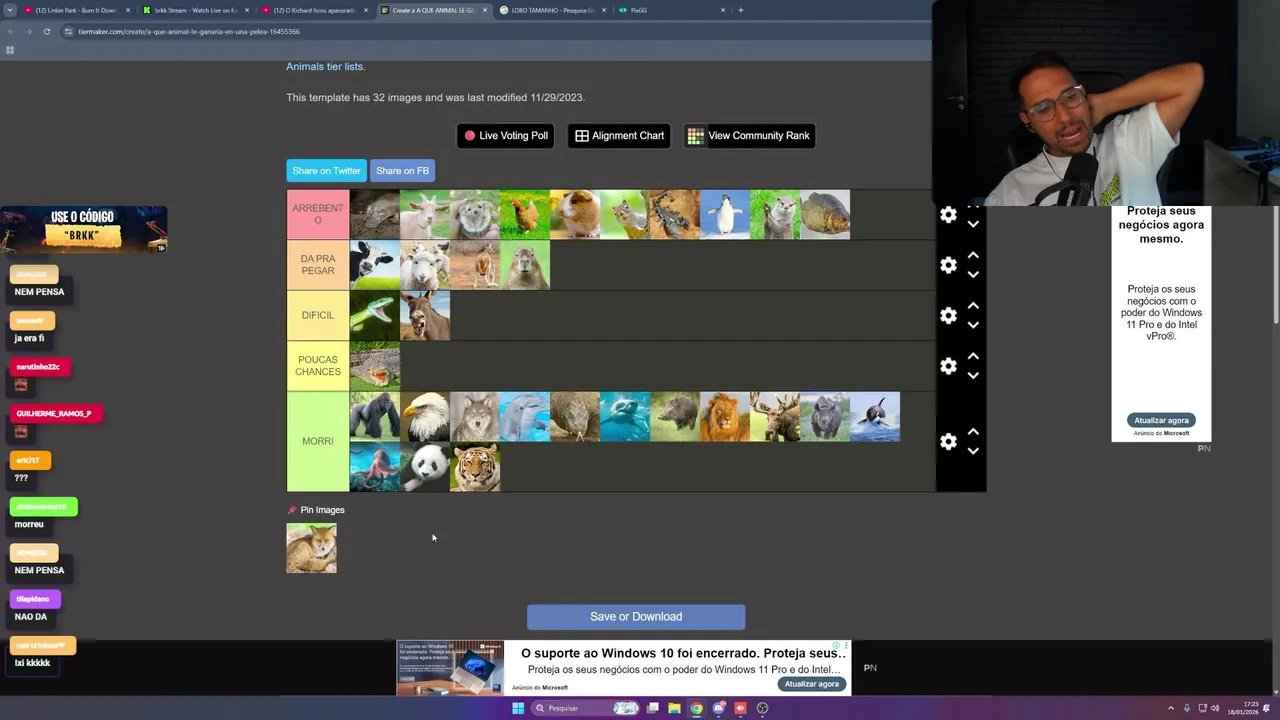
Task: Select the piranha image
Action: [x=825, y=214]
